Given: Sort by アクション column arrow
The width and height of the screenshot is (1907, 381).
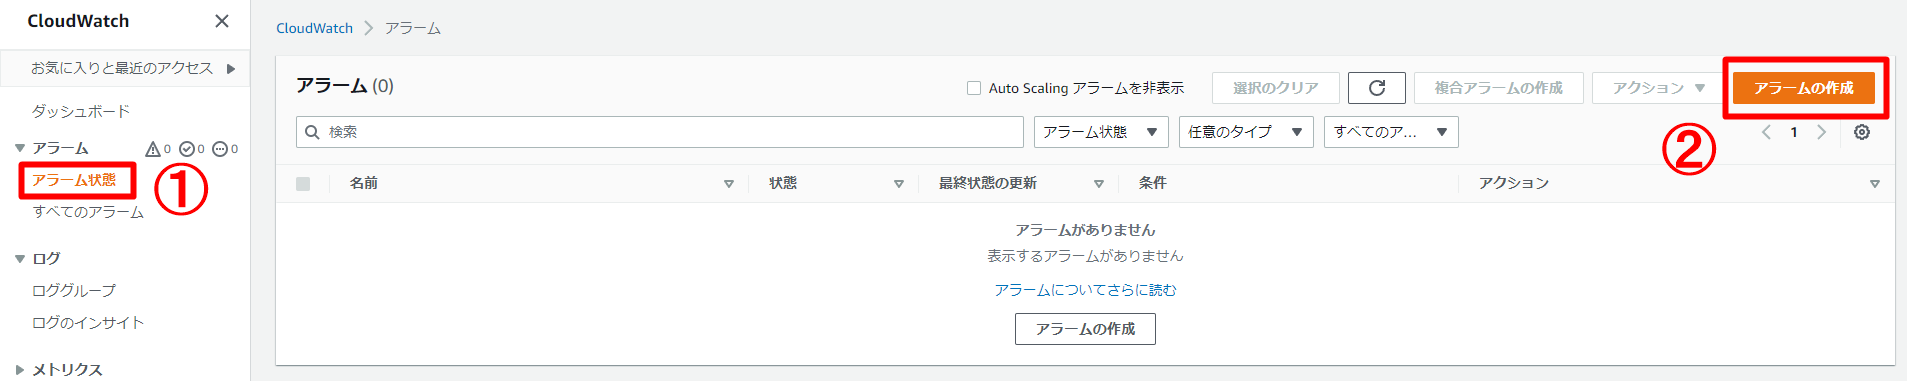Looking at the screenshot, I should [1875, 184].
